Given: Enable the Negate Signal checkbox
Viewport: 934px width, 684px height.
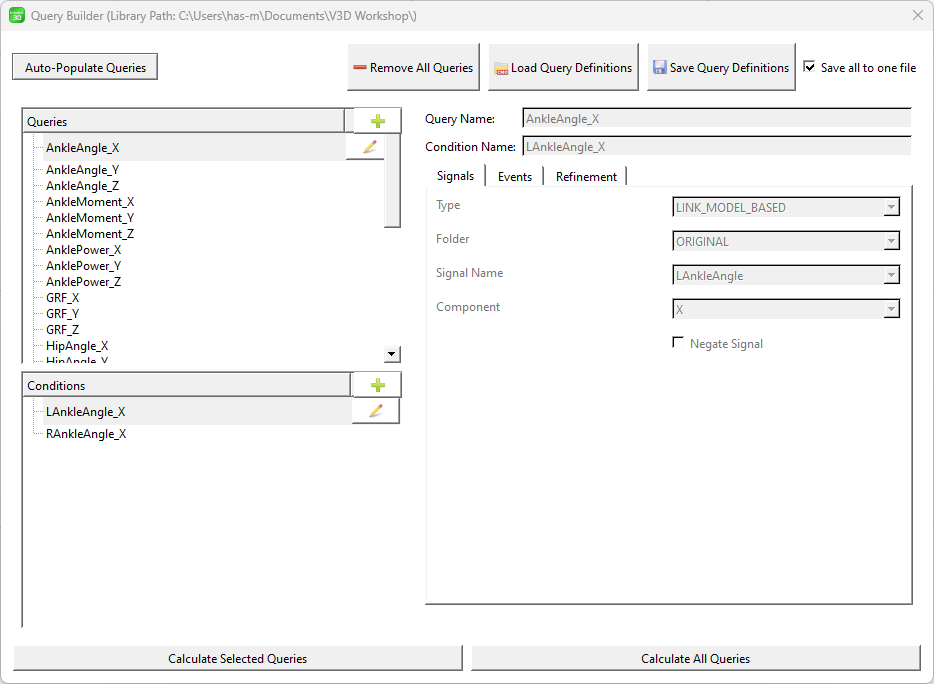Looking at the screenshot, I should (679, 343).
